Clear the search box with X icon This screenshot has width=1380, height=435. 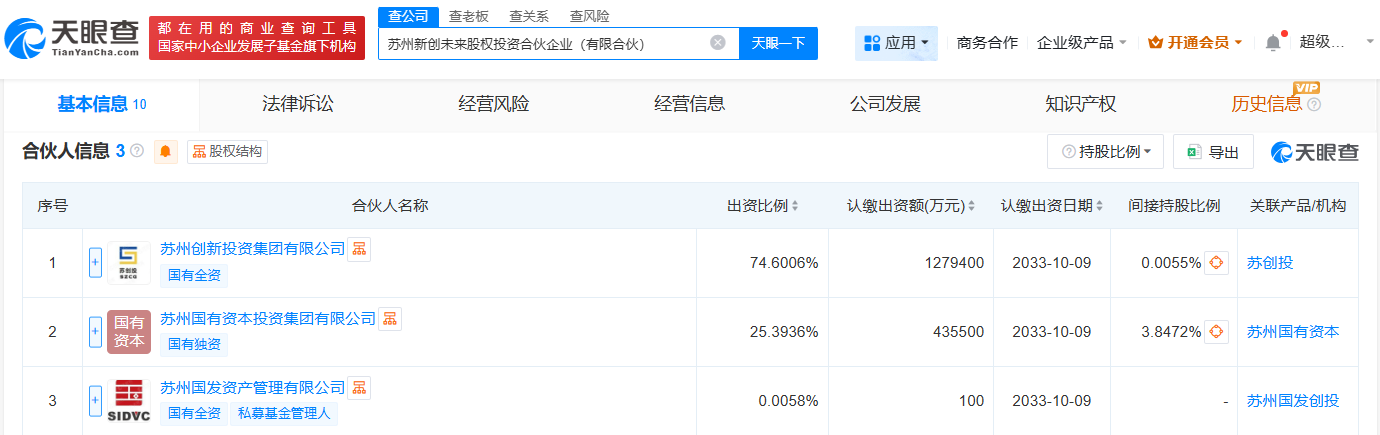[718, 43]
